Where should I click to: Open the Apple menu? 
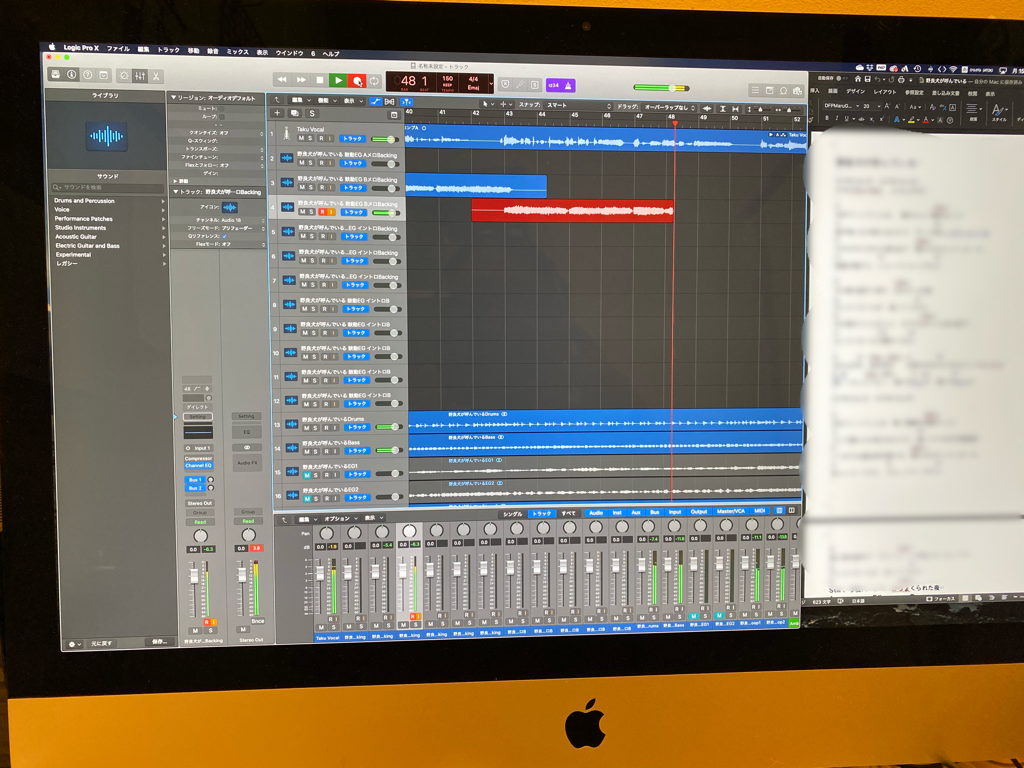tap(52, 47)
